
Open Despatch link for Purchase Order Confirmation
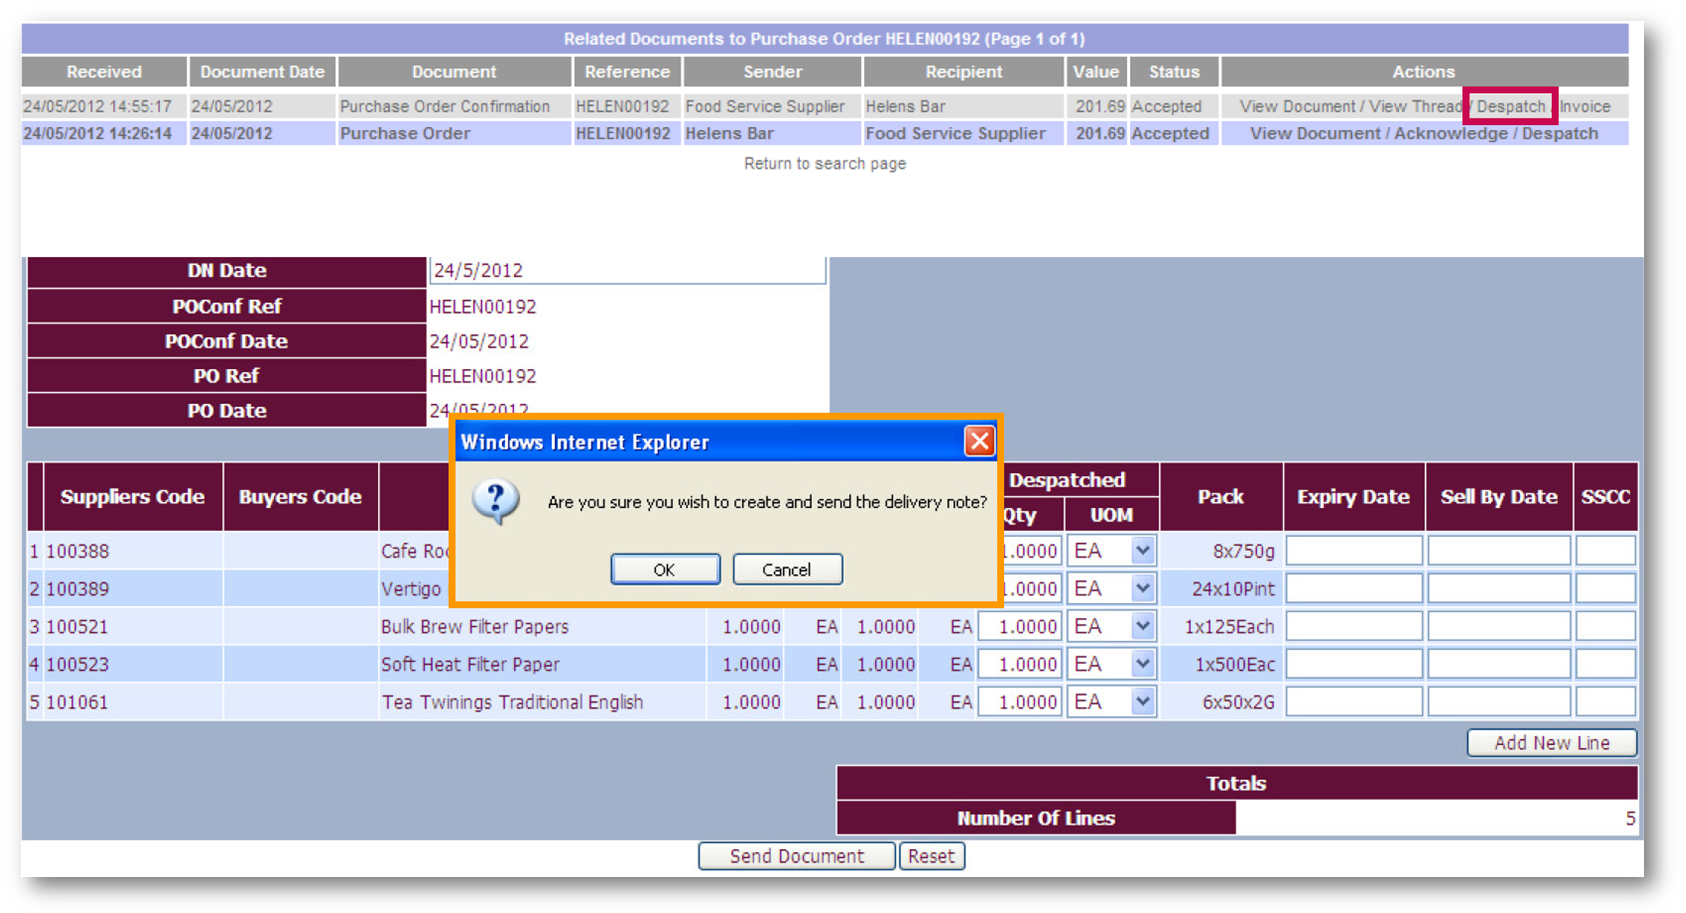coord(1510,106)
